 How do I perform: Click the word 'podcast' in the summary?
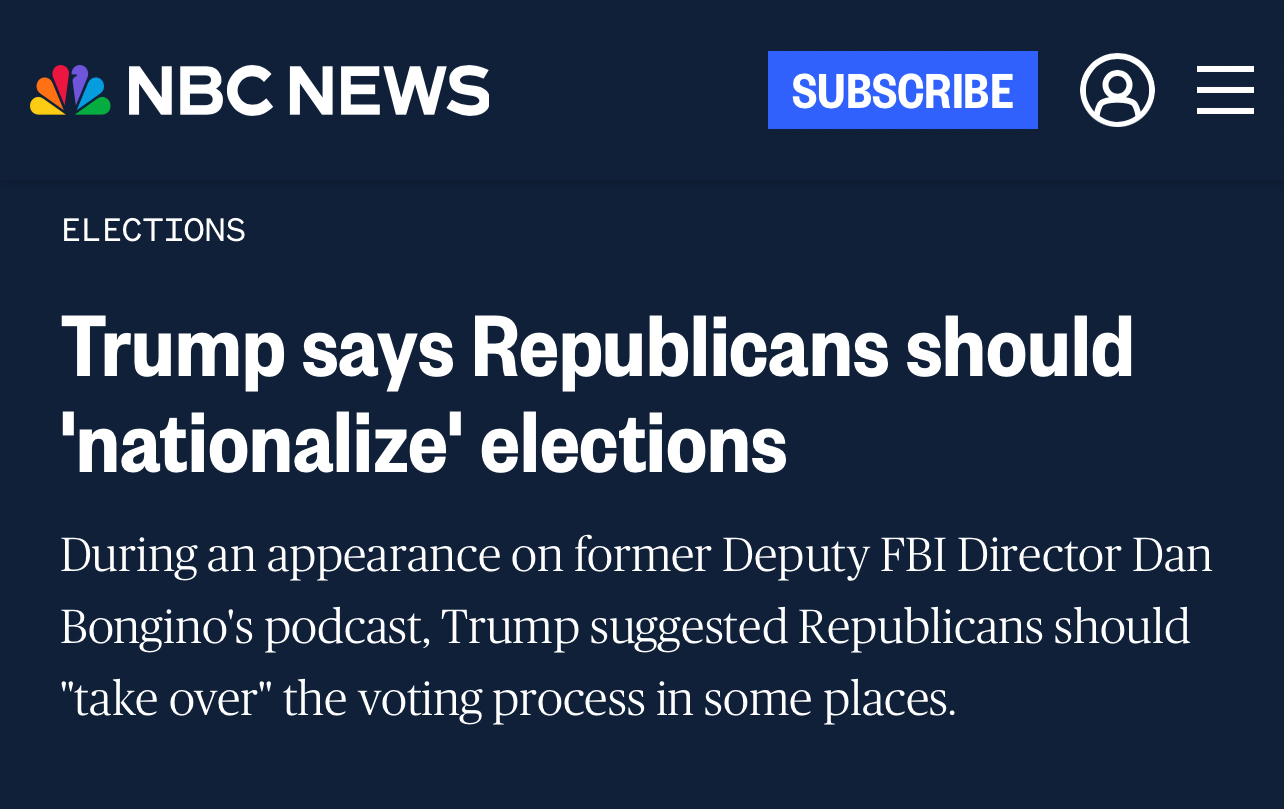coord(344,627)
